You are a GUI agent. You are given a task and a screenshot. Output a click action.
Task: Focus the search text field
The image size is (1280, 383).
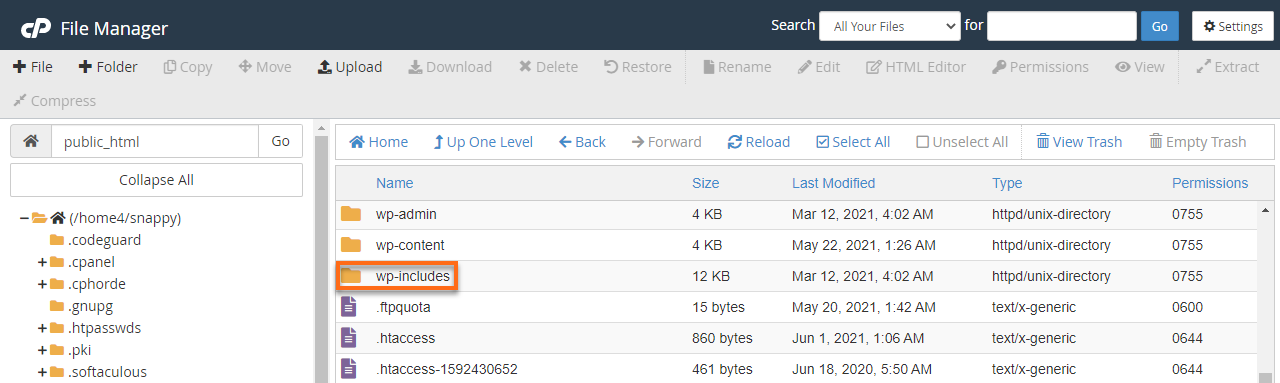[x=1062, y=26]
